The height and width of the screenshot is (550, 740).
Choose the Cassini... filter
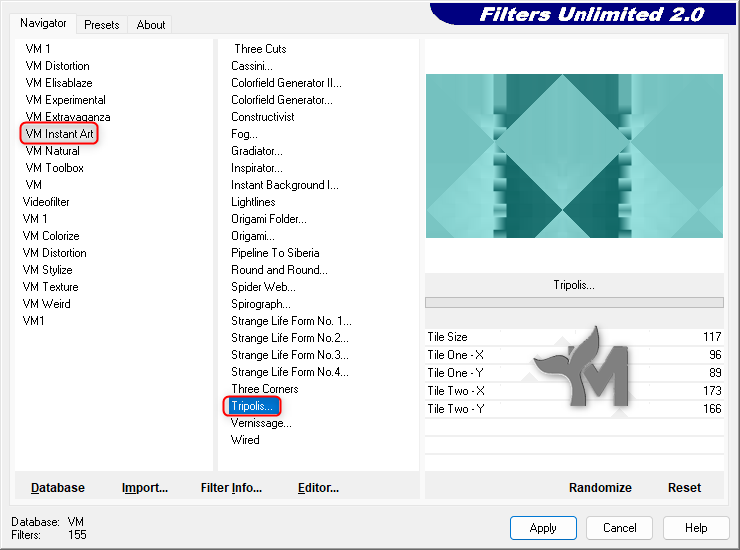pos(252,66)
